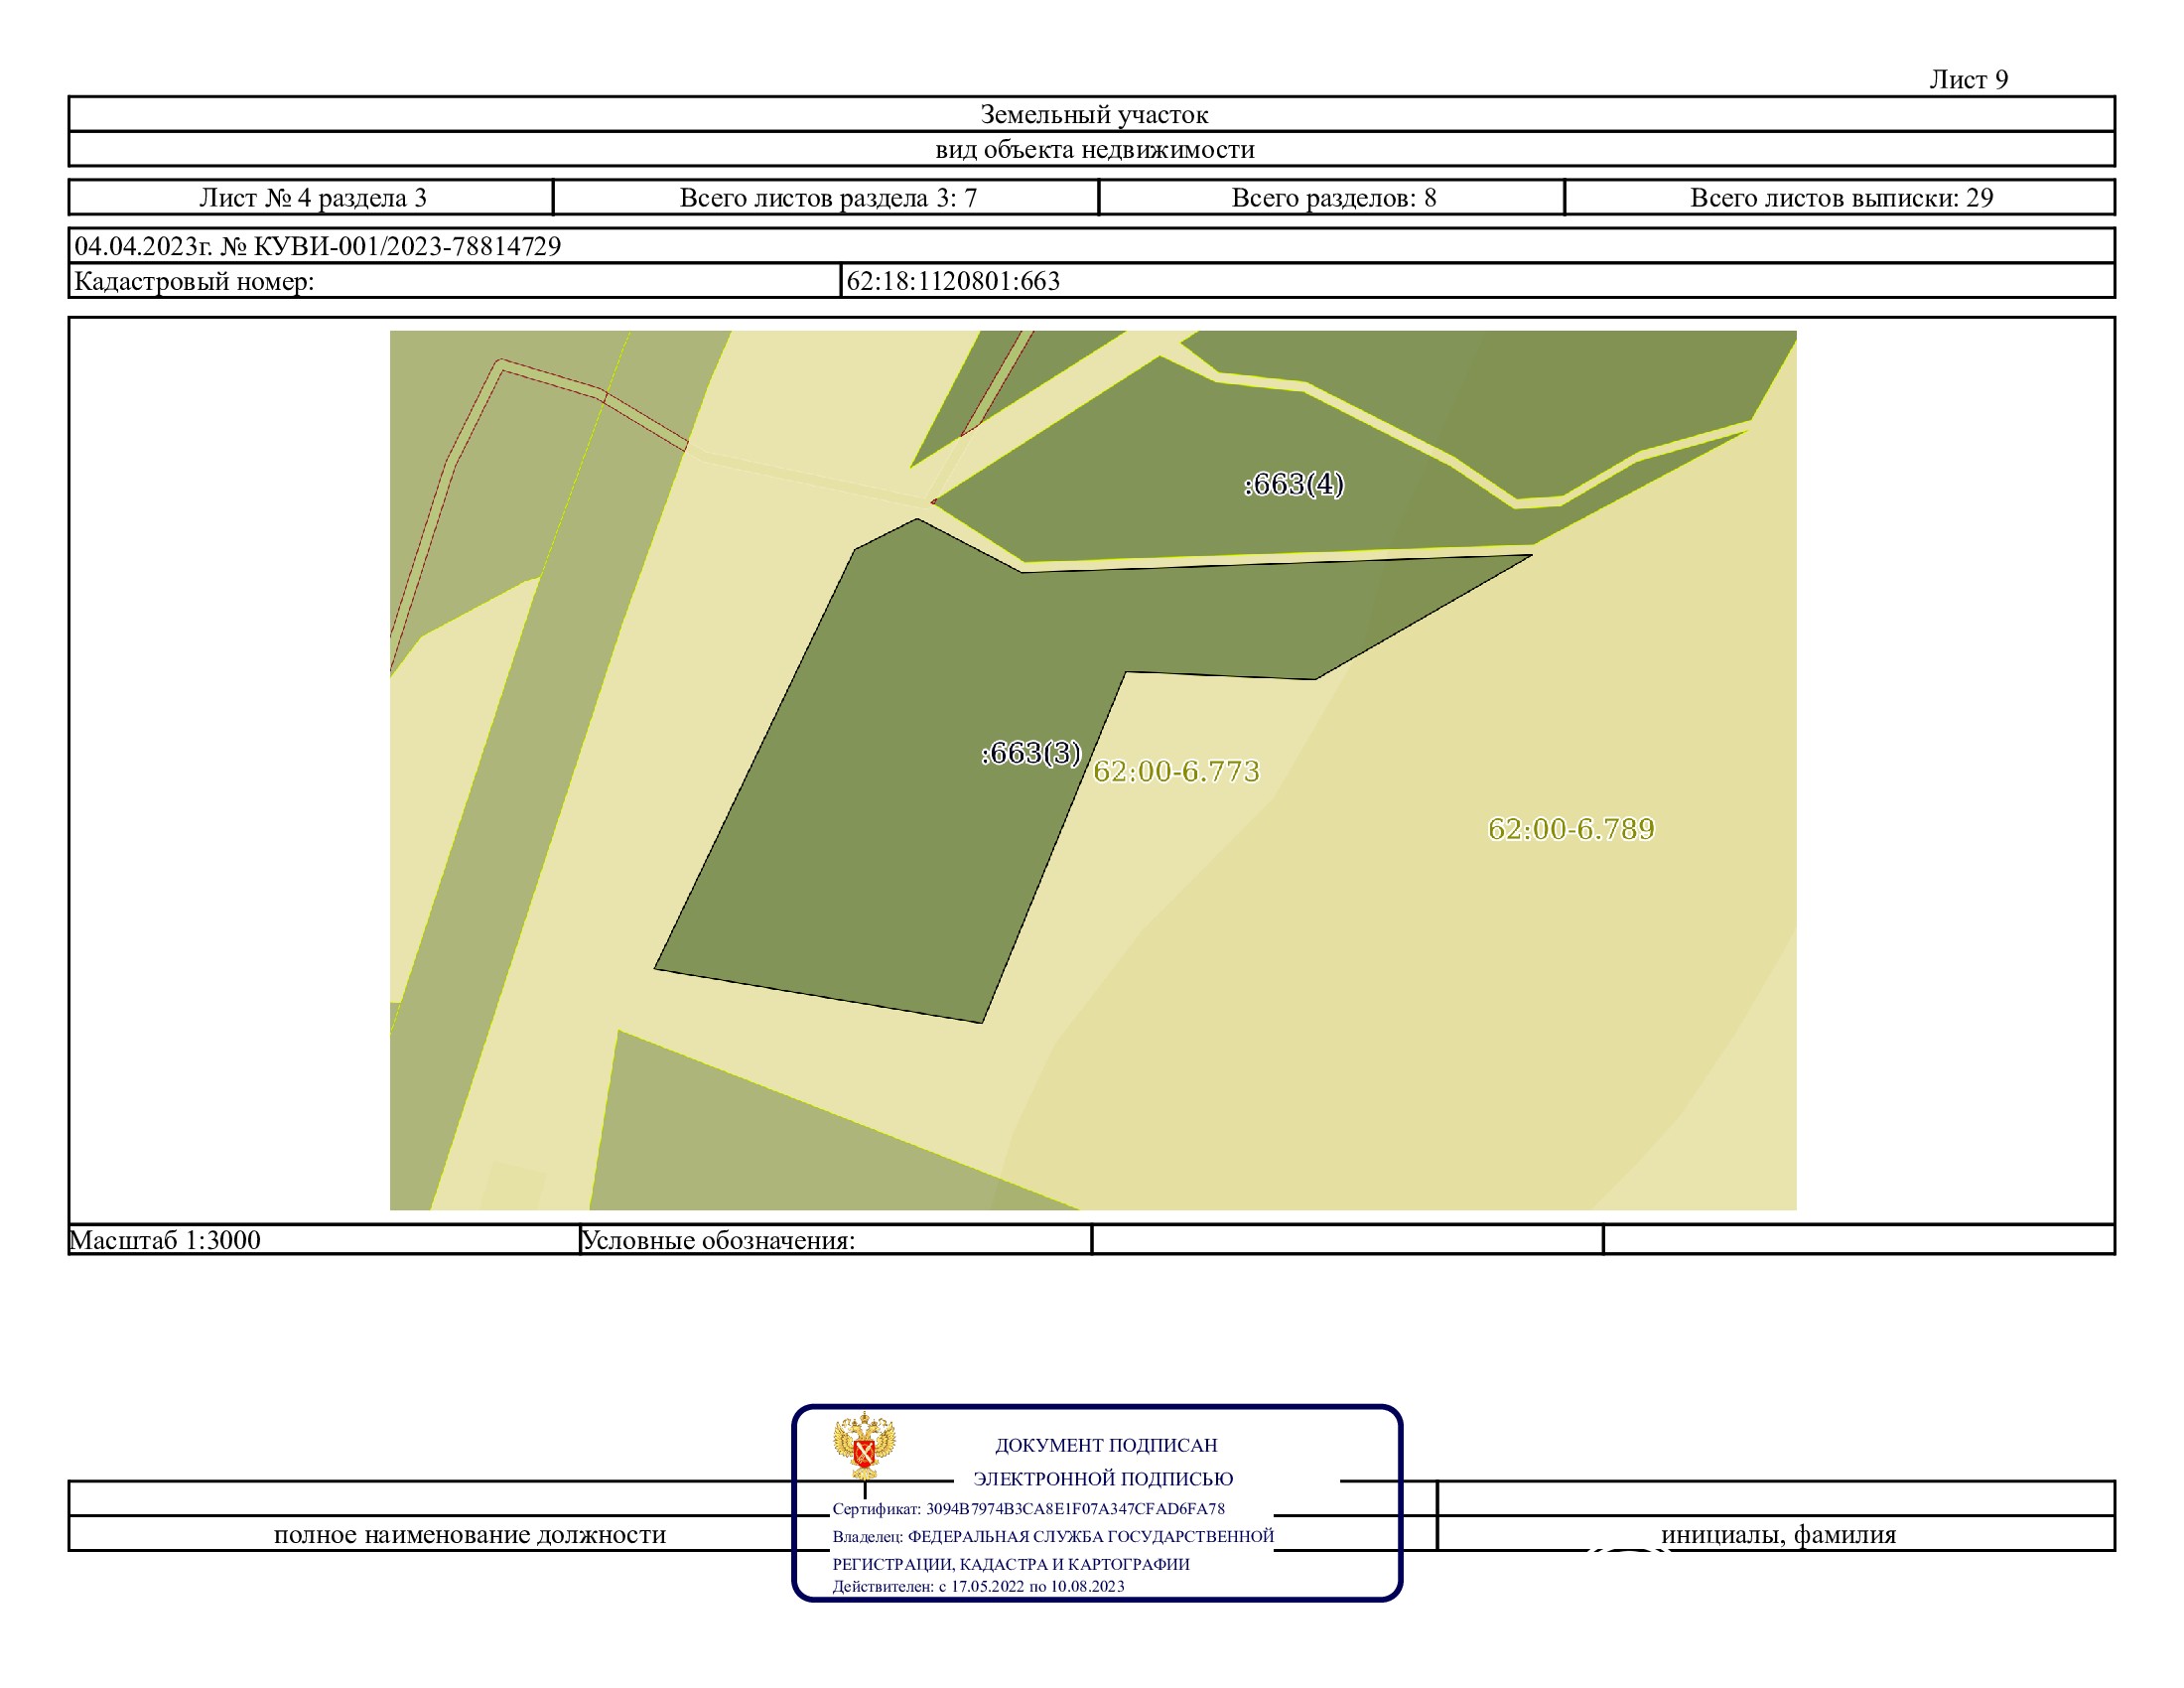Click the 'Действителен' validity date line
Viewport: 2184px width, 1688px height.
pos(978,1586)
